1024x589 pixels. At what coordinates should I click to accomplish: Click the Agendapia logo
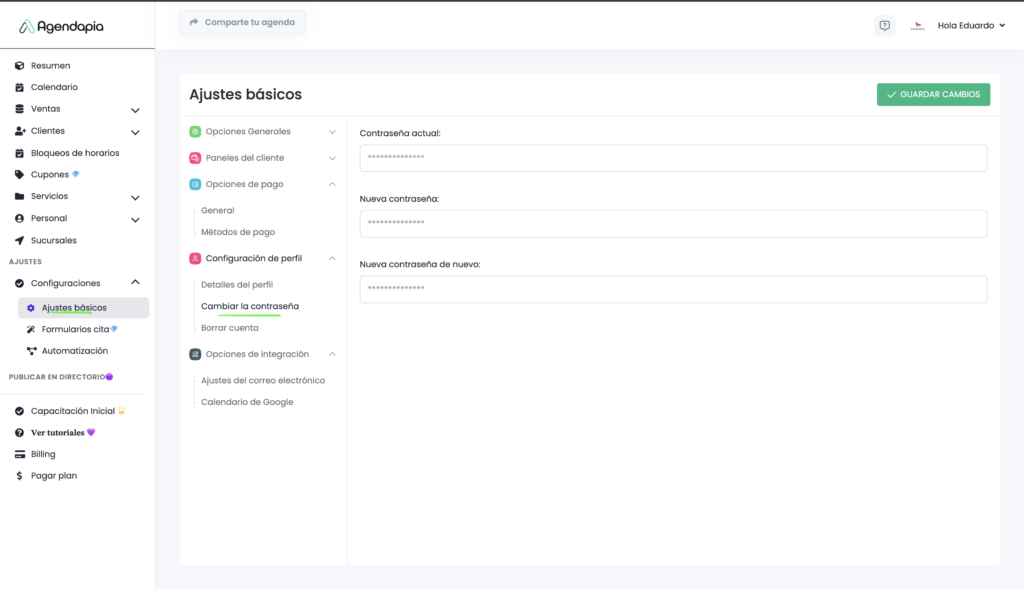click(x=61, y=27)
